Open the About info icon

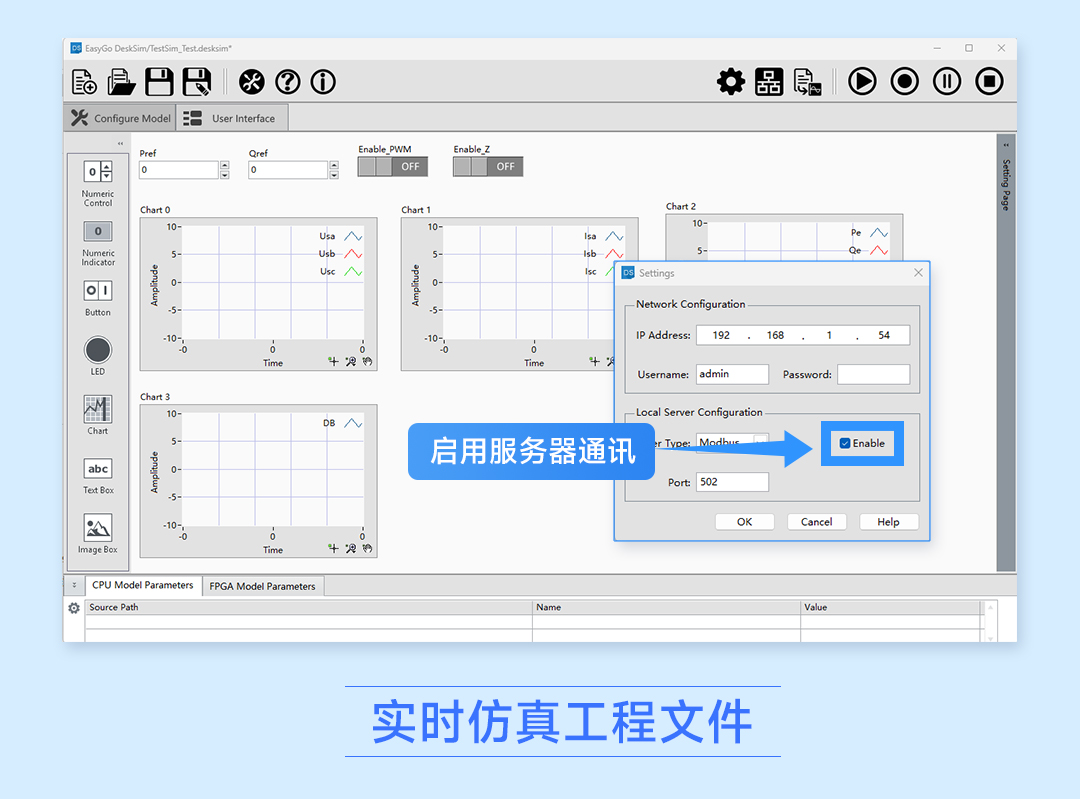pos(323,82)
